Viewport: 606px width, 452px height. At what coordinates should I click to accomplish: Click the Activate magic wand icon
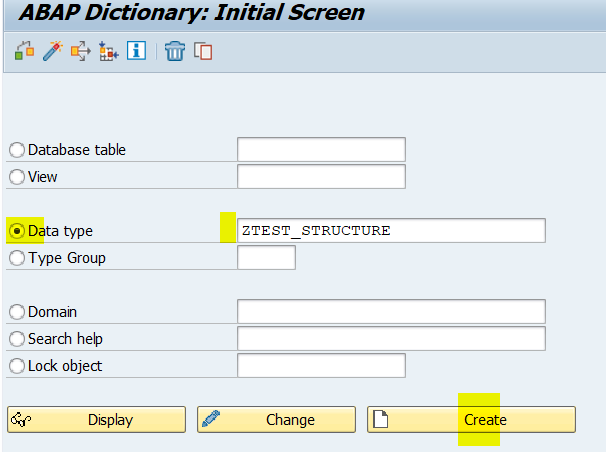coord(53,51)
